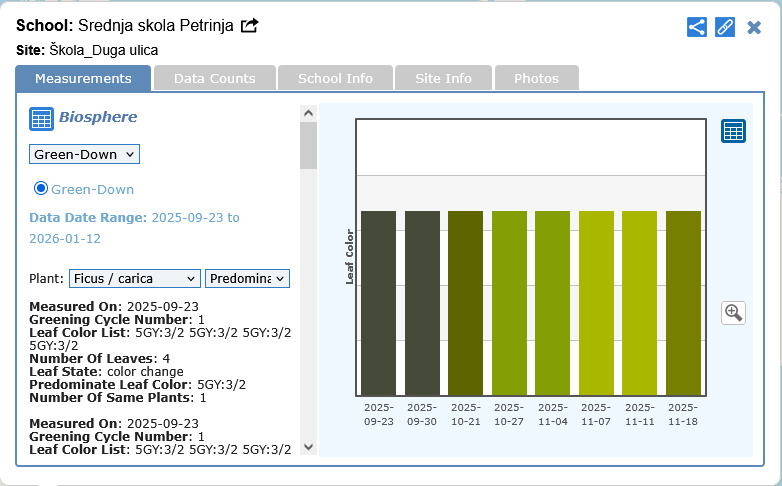
Task: View the Photos tab
Action: pos(536,78)
